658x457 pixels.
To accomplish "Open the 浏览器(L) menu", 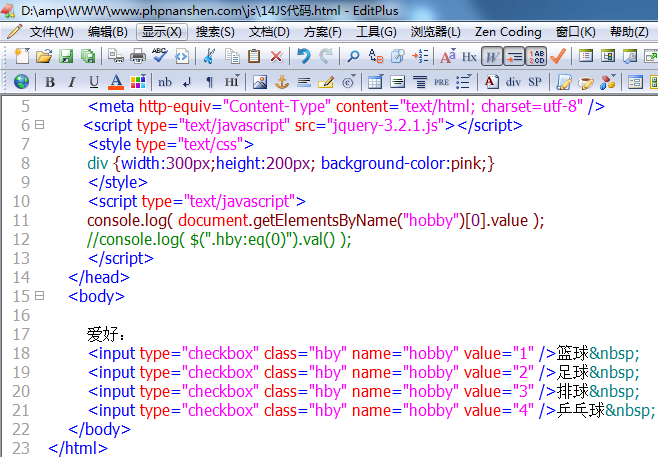I will point(435,32).
